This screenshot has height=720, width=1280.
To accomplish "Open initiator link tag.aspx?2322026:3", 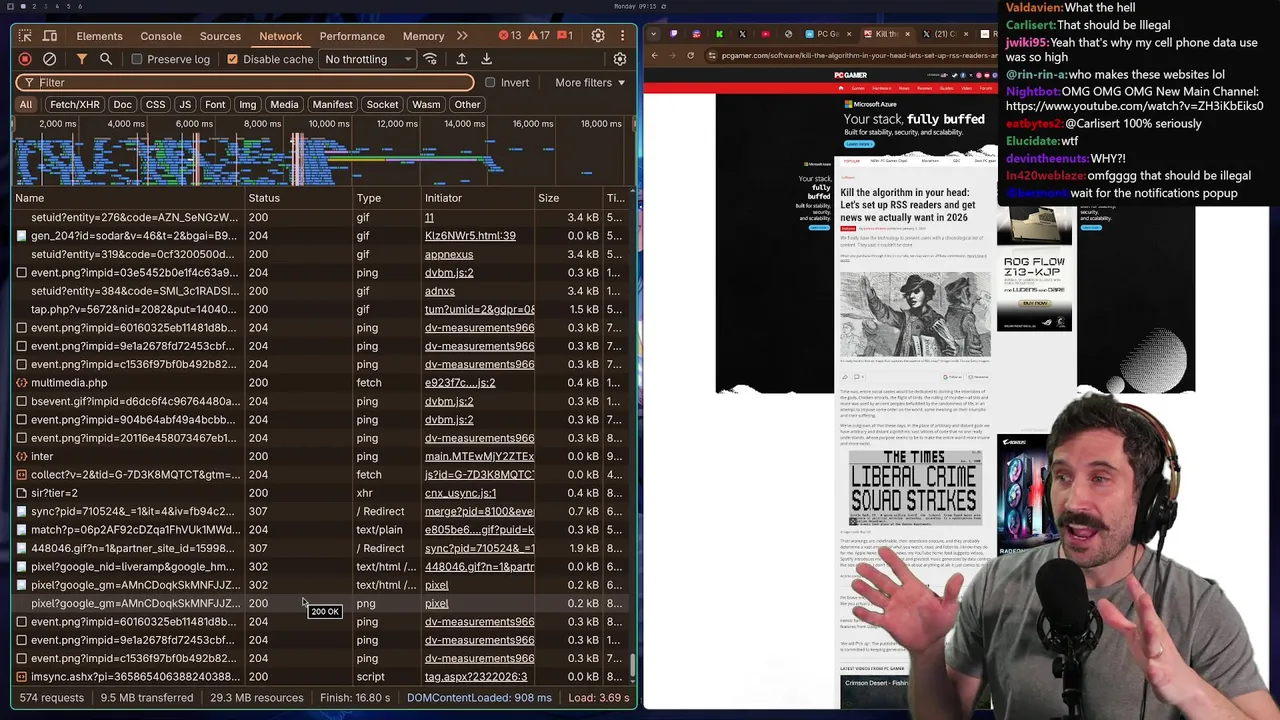I will pos(475,677).
